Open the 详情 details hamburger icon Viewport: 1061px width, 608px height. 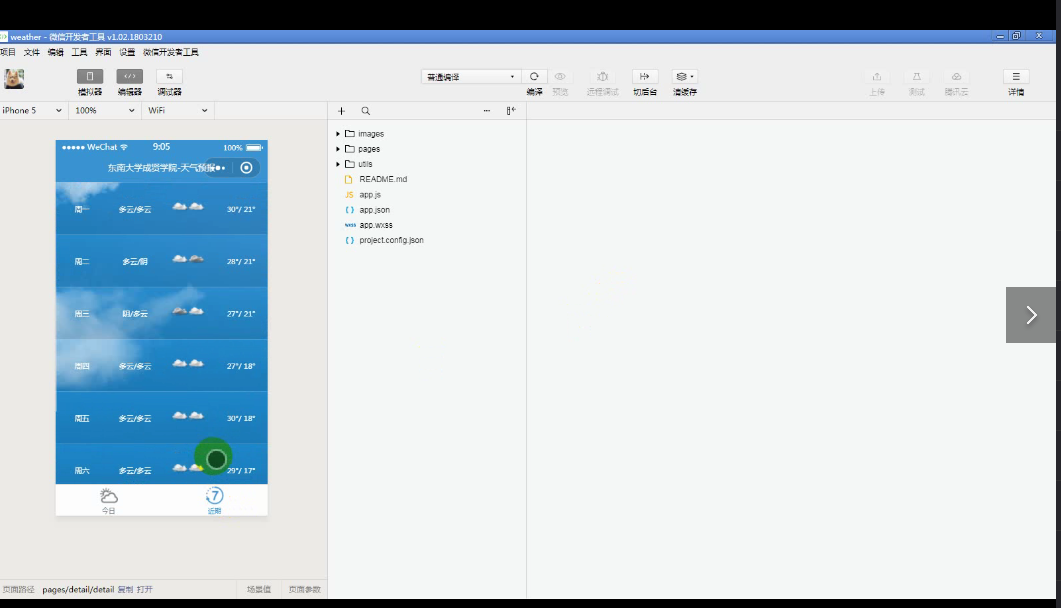[x=1016, y=76]
